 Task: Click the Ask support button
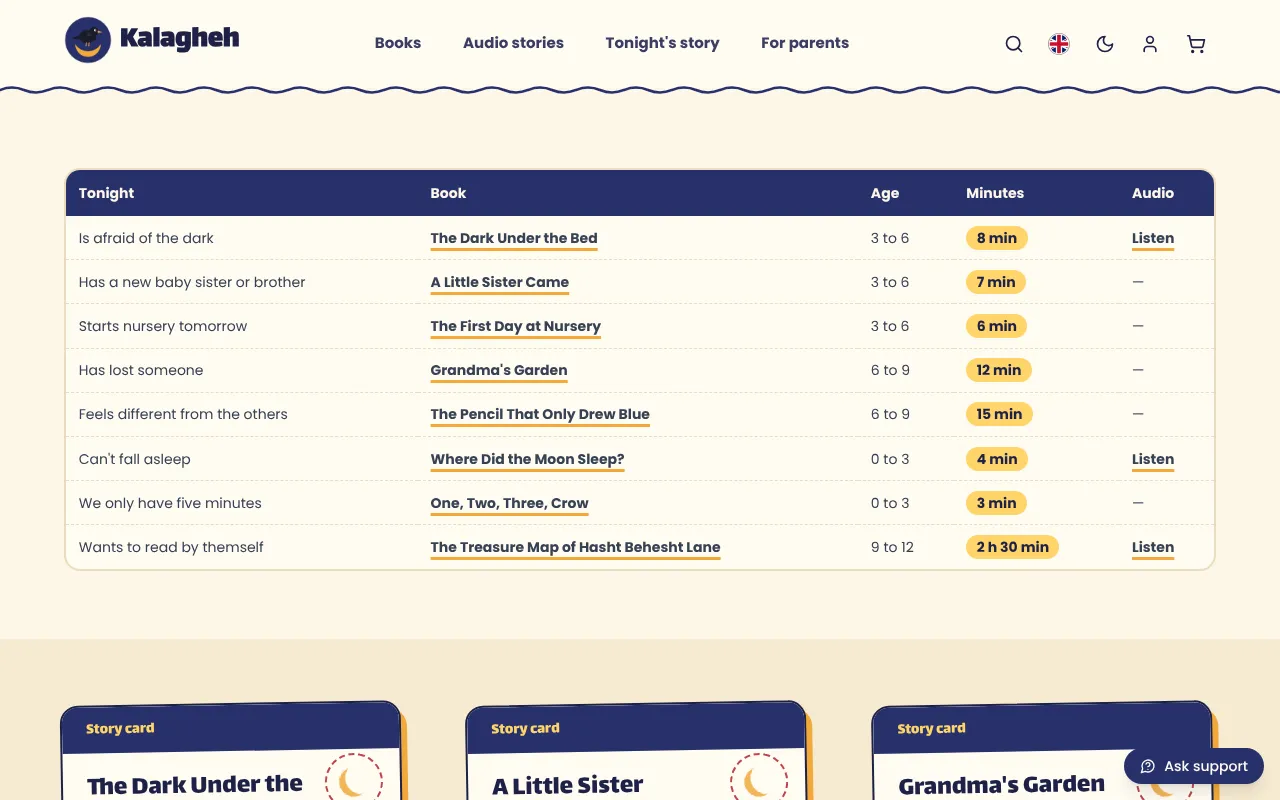point(1194,766)
